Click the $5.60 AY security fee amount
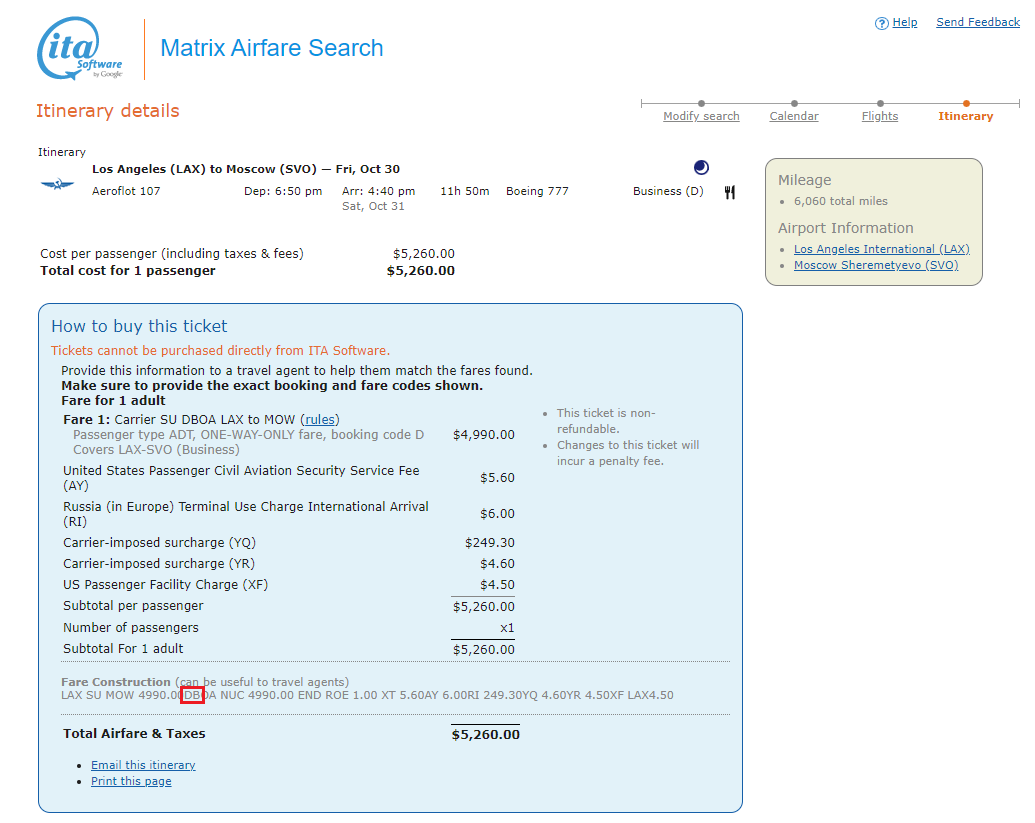 pyautogui.click(x=497, y=478)
